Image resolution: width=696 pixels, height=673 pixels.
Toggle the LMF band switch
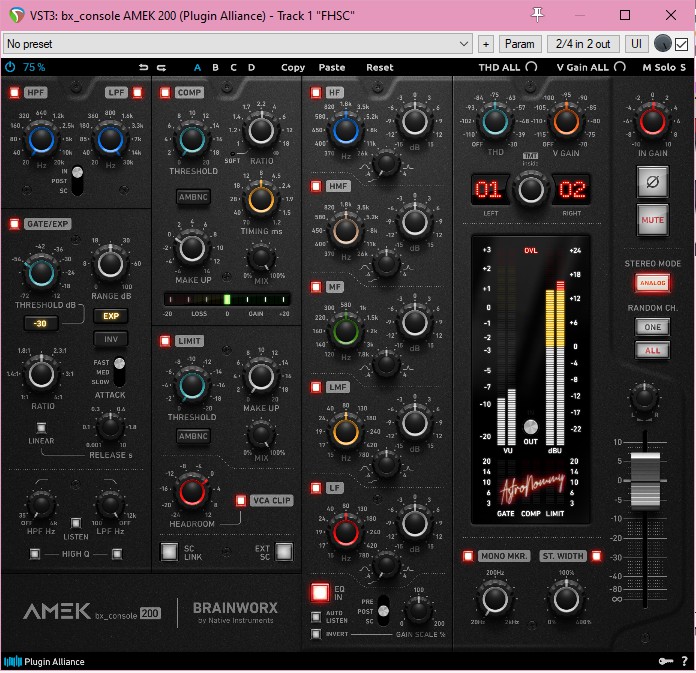pos(316,387)
